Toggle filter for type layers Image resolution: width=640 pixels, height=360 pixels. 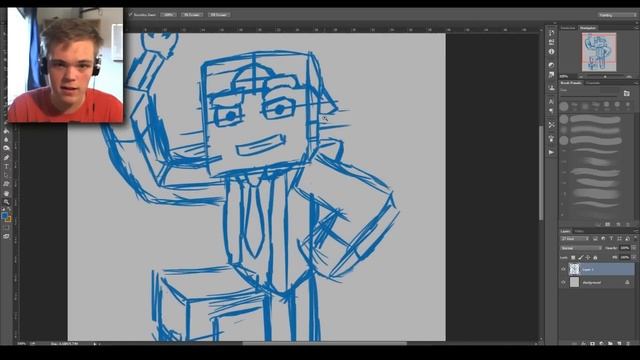pyautogui.click(x=611, y=239)
